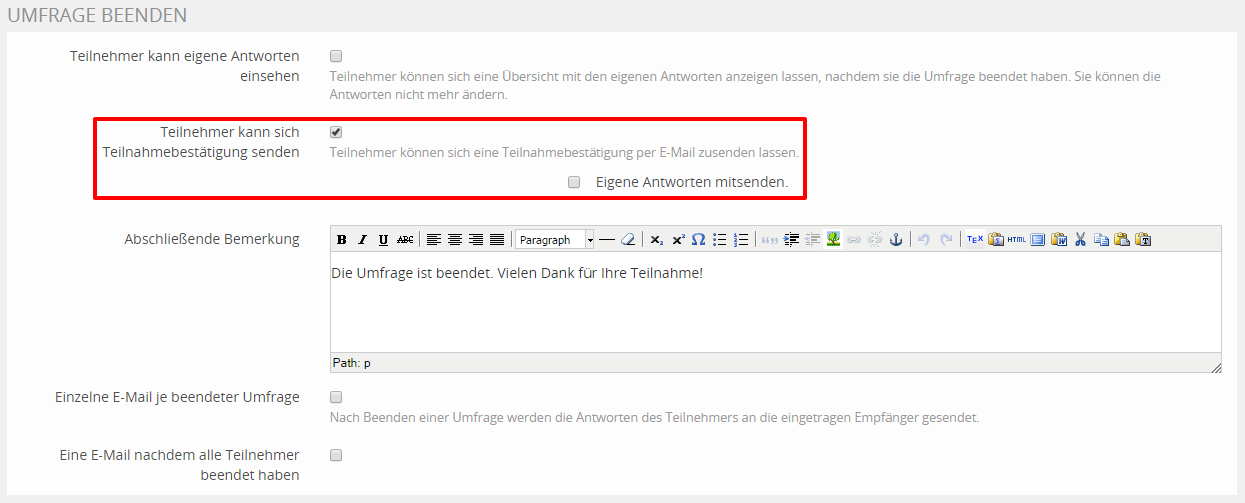This screenshot has width=1245, height=503.
Task: Edit HTML source of the remark
Action: click(x=1016, y=240)
